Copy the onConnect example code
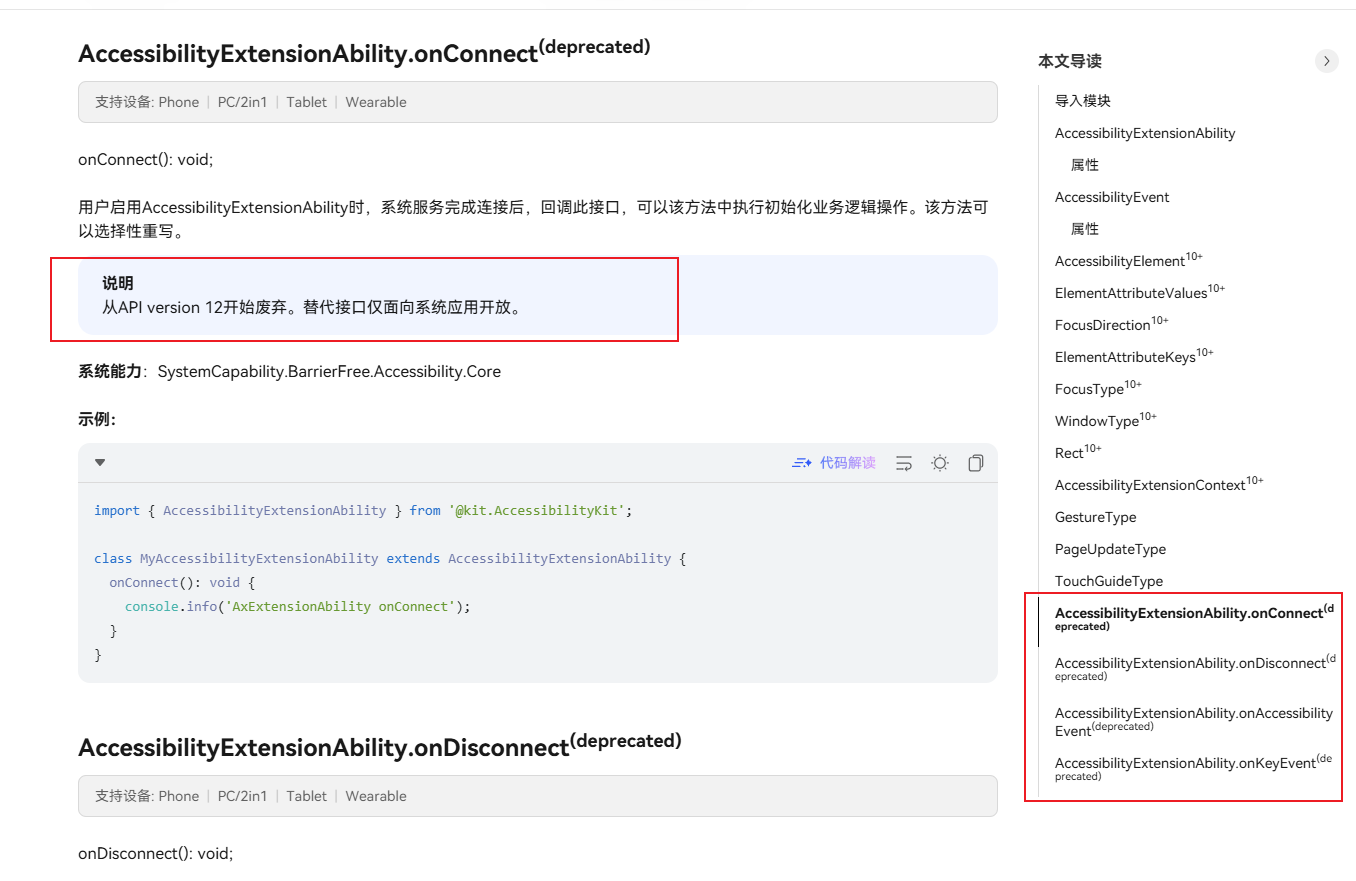The height and width of the screenshot is (881, 1356). tap(976, 463)
